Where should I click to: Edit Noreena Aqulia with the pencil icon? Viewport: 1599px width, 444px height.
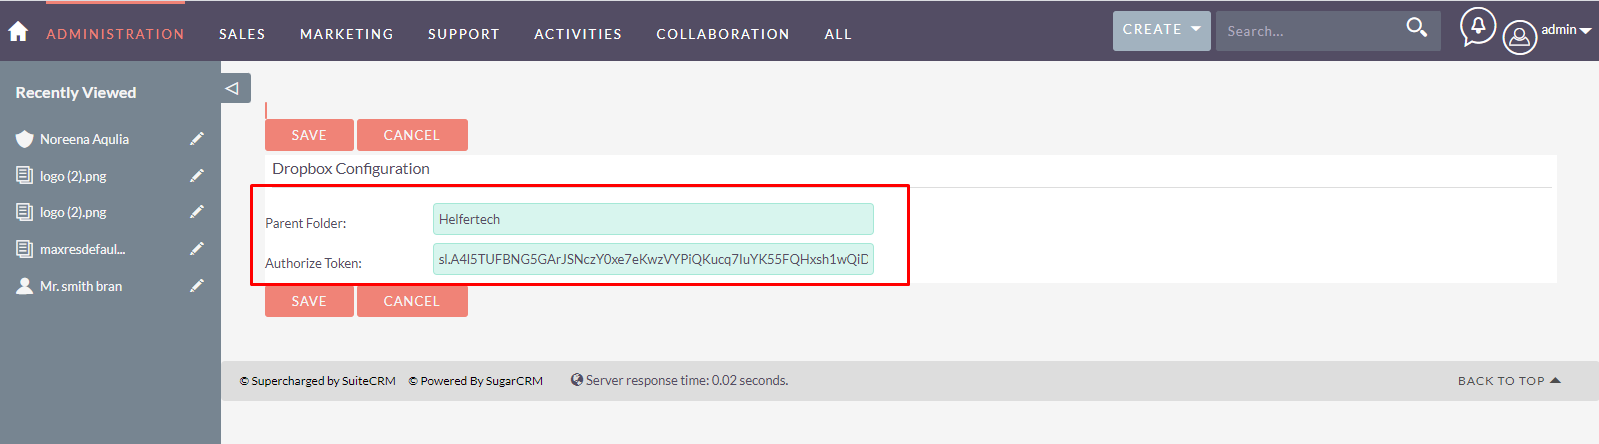tap(197, 139)
